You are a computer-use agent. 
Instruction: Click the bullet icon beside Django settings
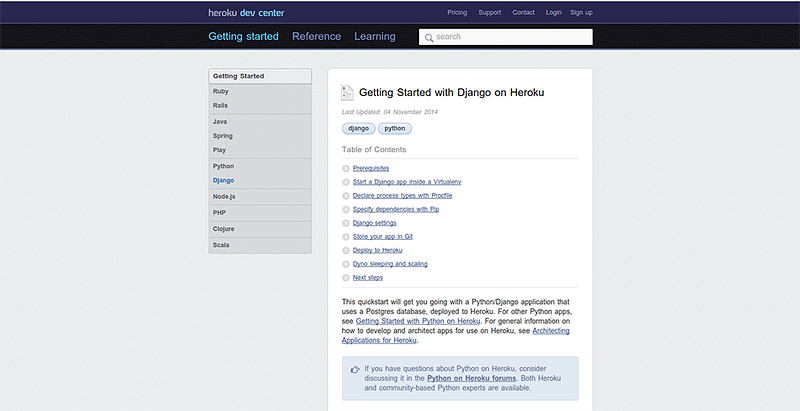(346, 223)
